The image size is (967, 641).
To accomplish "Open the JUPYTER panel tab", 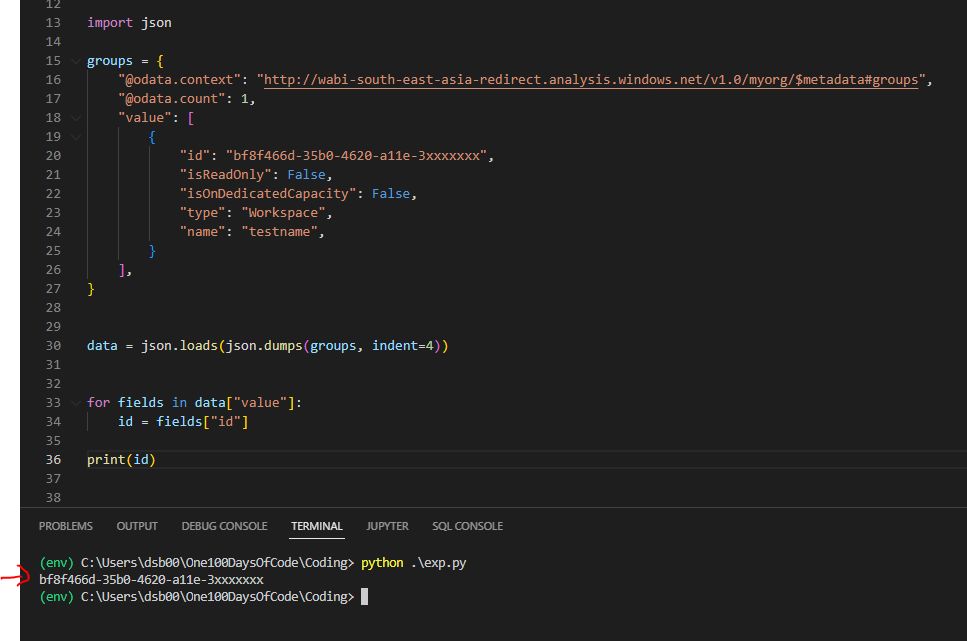I will [x=387, y=526].
